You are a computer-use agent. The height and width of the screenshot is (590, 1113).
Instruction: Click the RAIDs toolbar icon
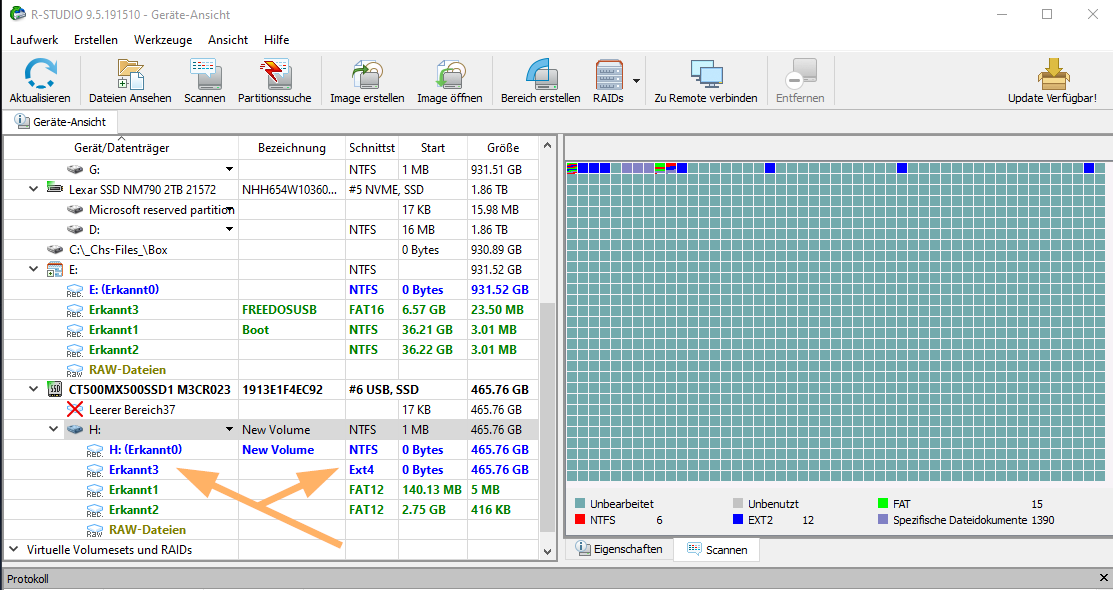coord(609,75)
